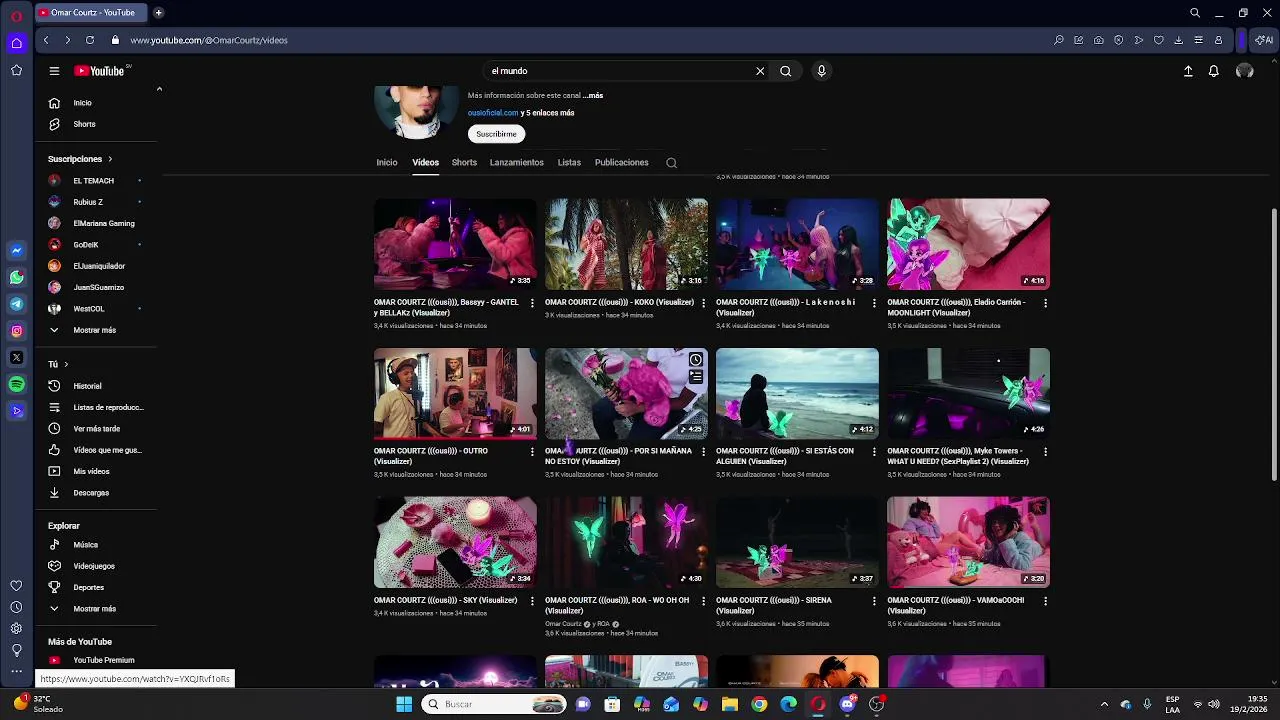Clear the search box text

(x=760, y=71)
